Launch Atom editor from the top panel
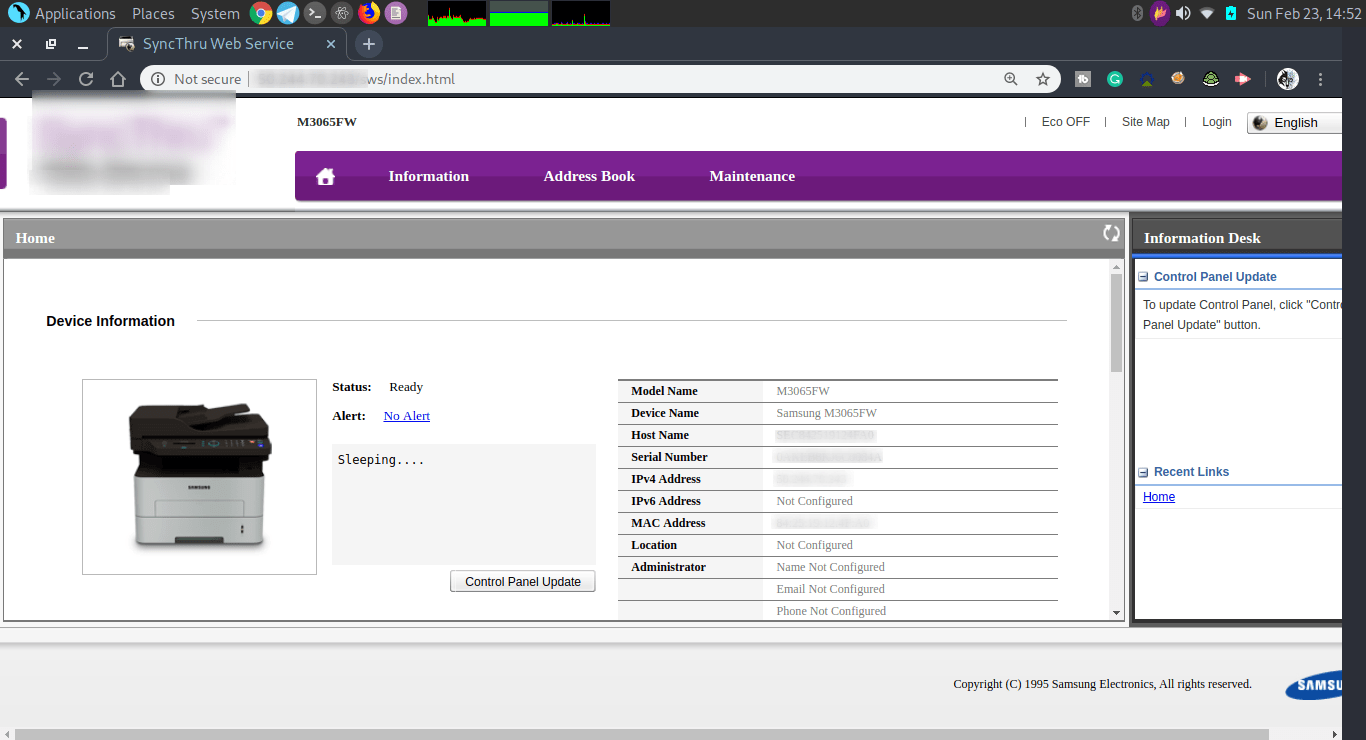 point(342,13)
